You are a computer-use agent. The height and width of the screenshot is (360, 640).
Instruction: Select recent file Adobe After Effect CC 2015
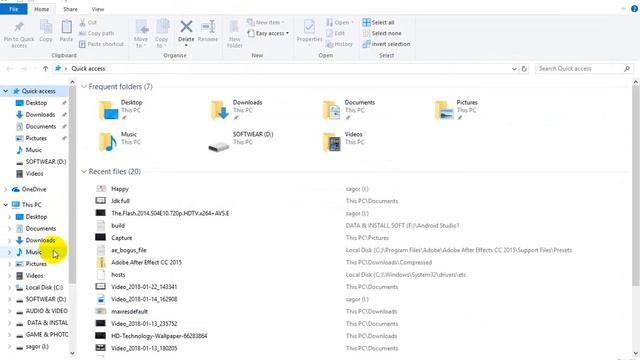click(x=146, y=262)
